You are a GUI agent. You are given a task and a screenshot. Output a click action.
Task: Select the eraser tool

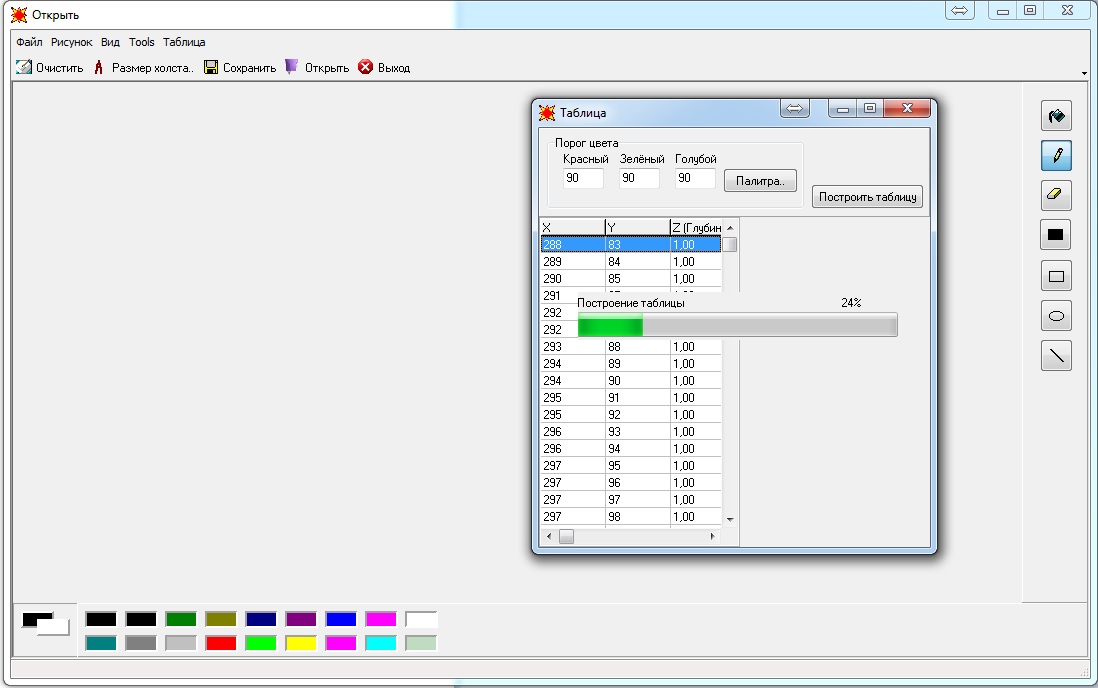[x=1056, y=195]
